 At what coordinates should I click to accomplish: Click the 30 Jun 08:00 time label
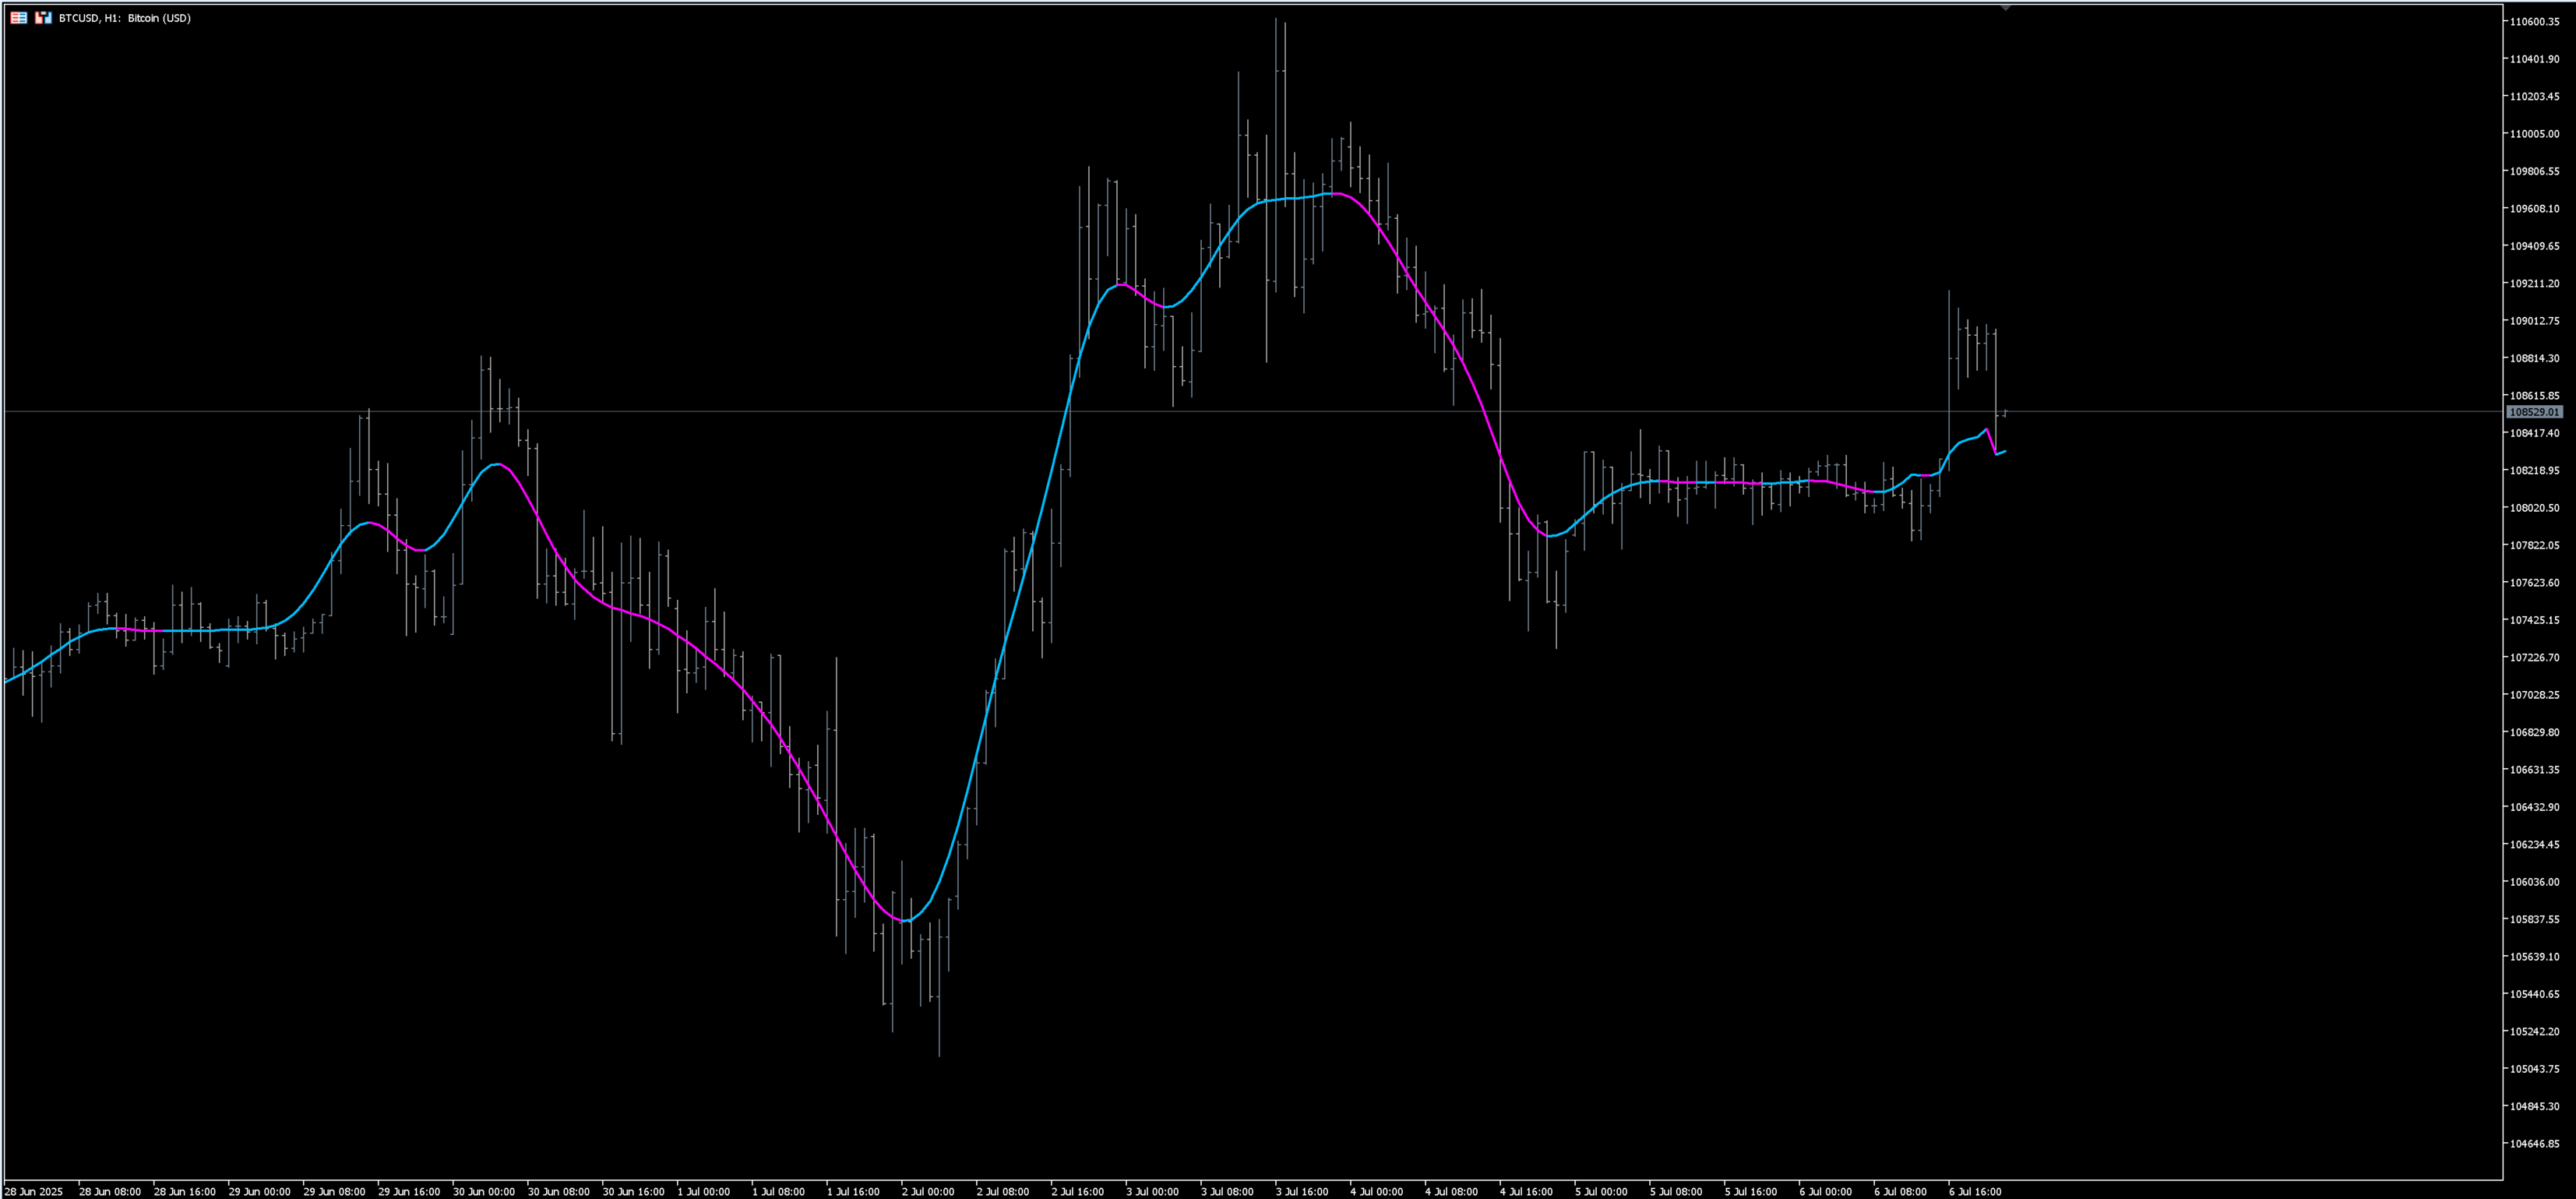[558, 1191]
